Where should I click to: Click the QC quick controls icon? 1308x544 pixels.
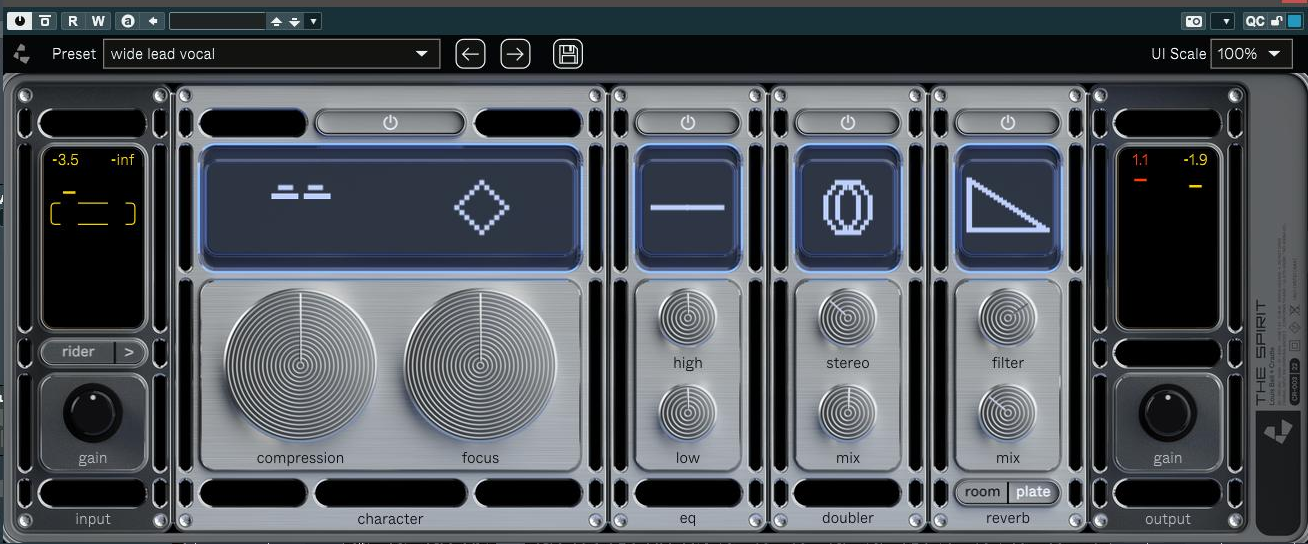pos(1254,21)
